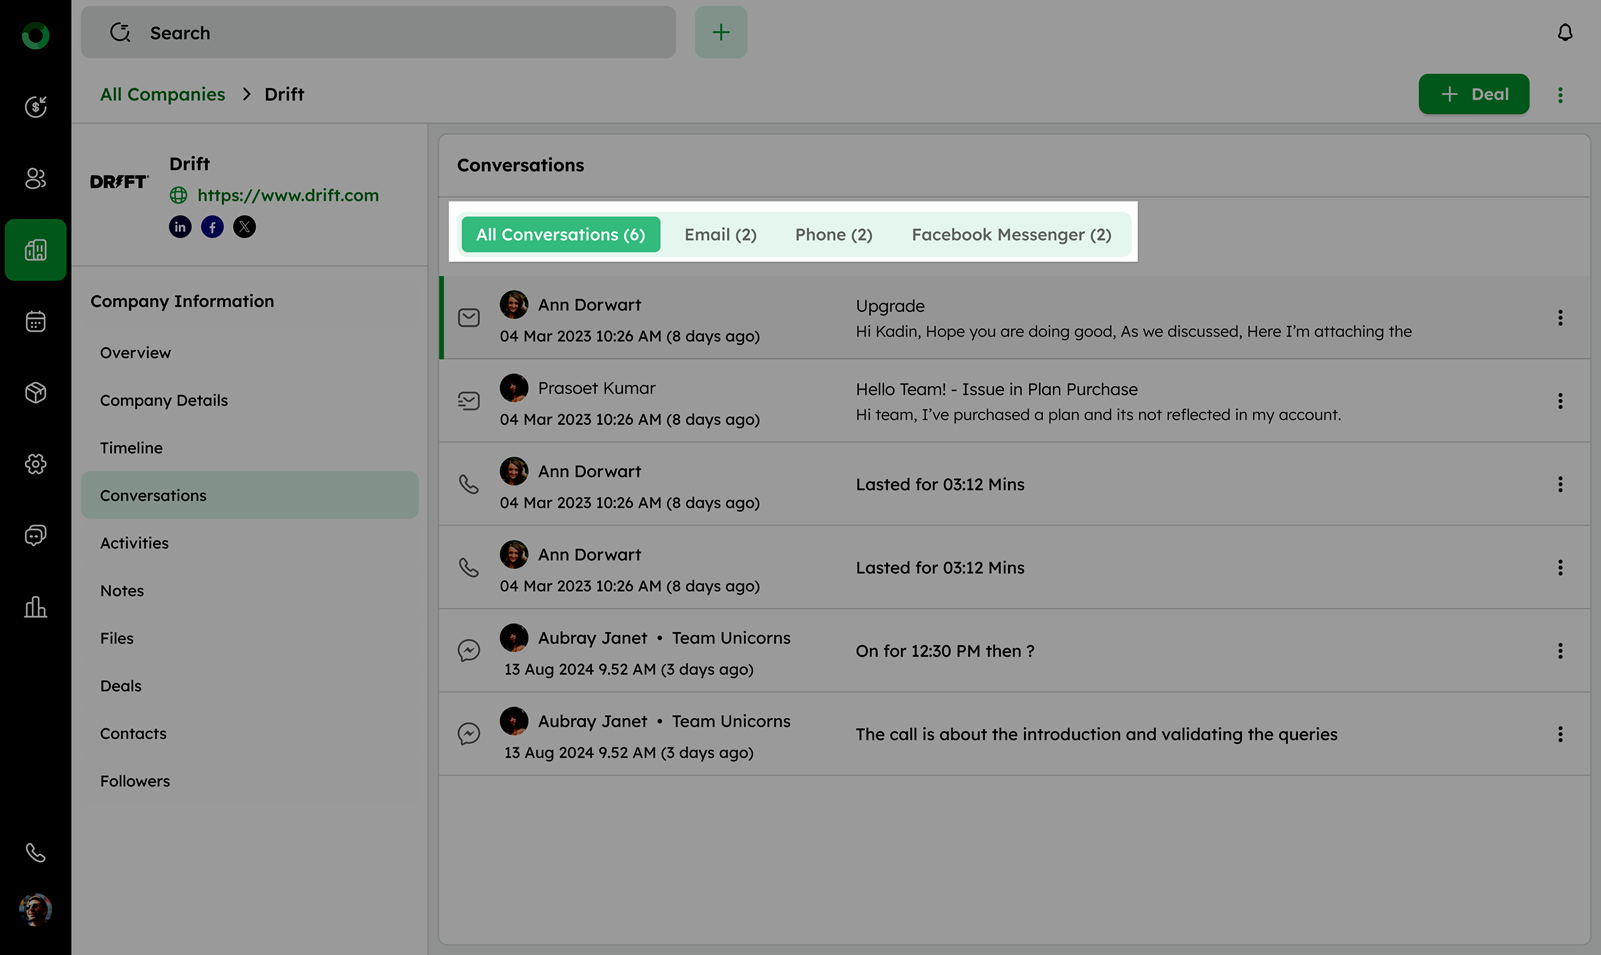The width and height of the screenshot is (1601, 955).
Task: Select the Phone (2) tab
Action: 833,235
